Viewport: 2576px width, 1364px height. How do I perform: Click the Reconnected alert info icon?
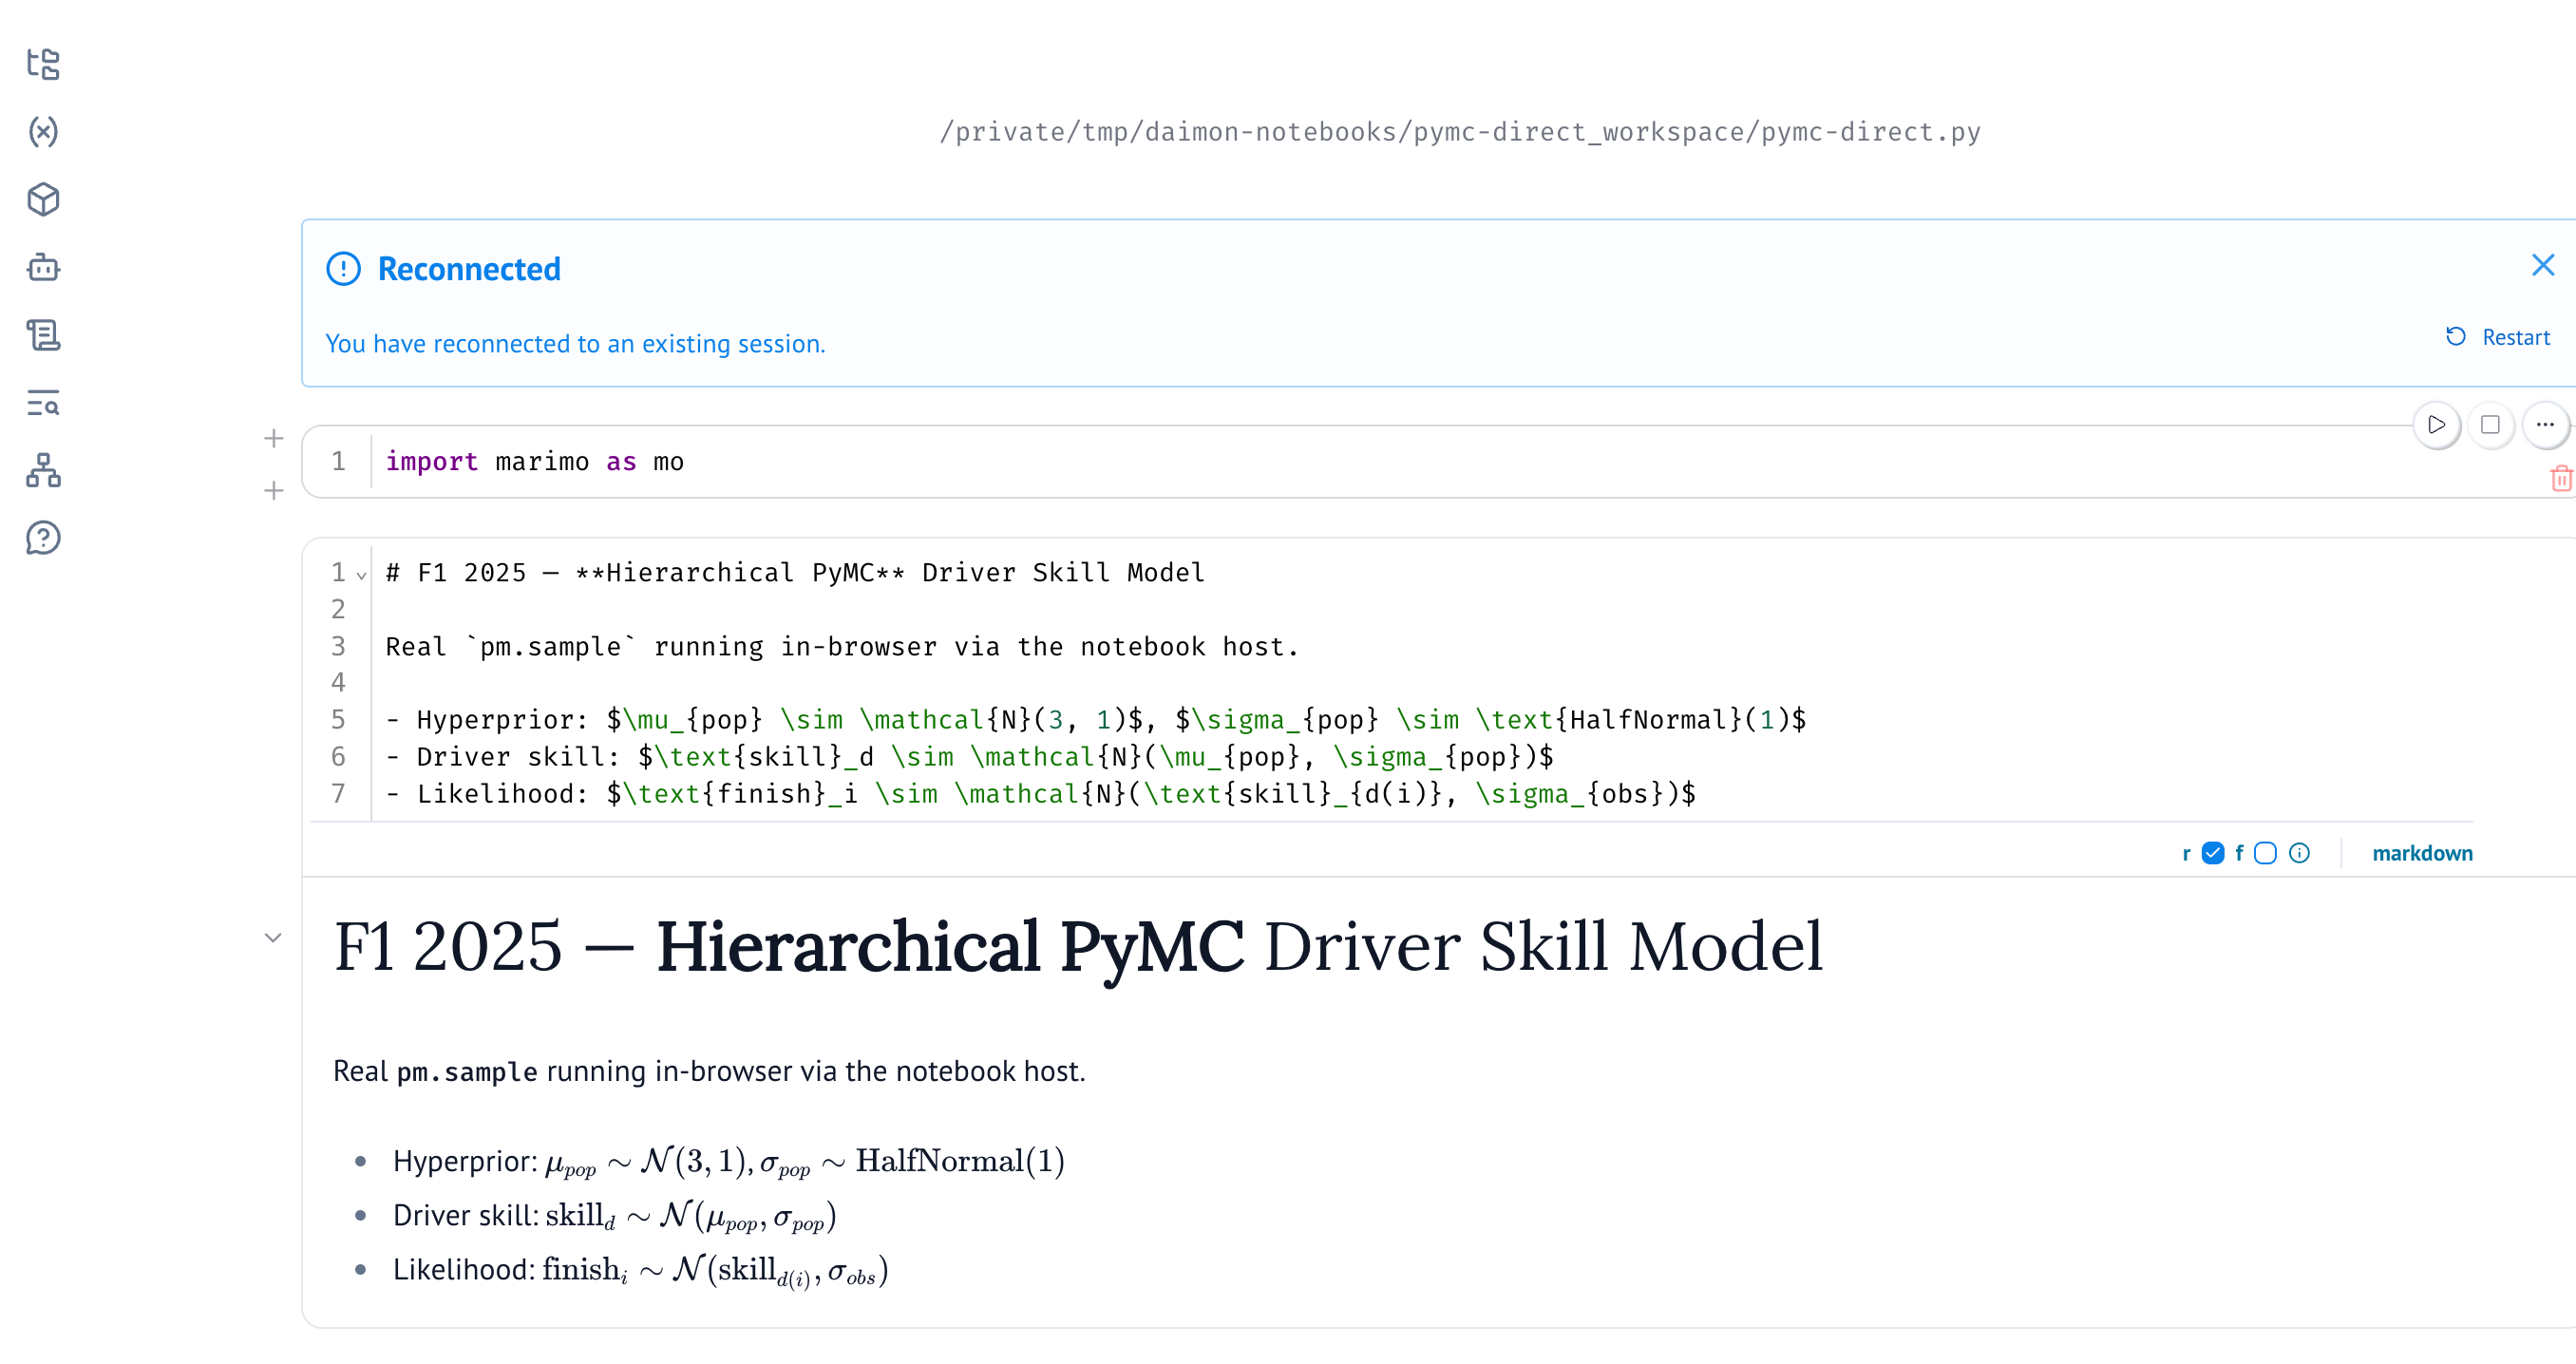[343, 268]
